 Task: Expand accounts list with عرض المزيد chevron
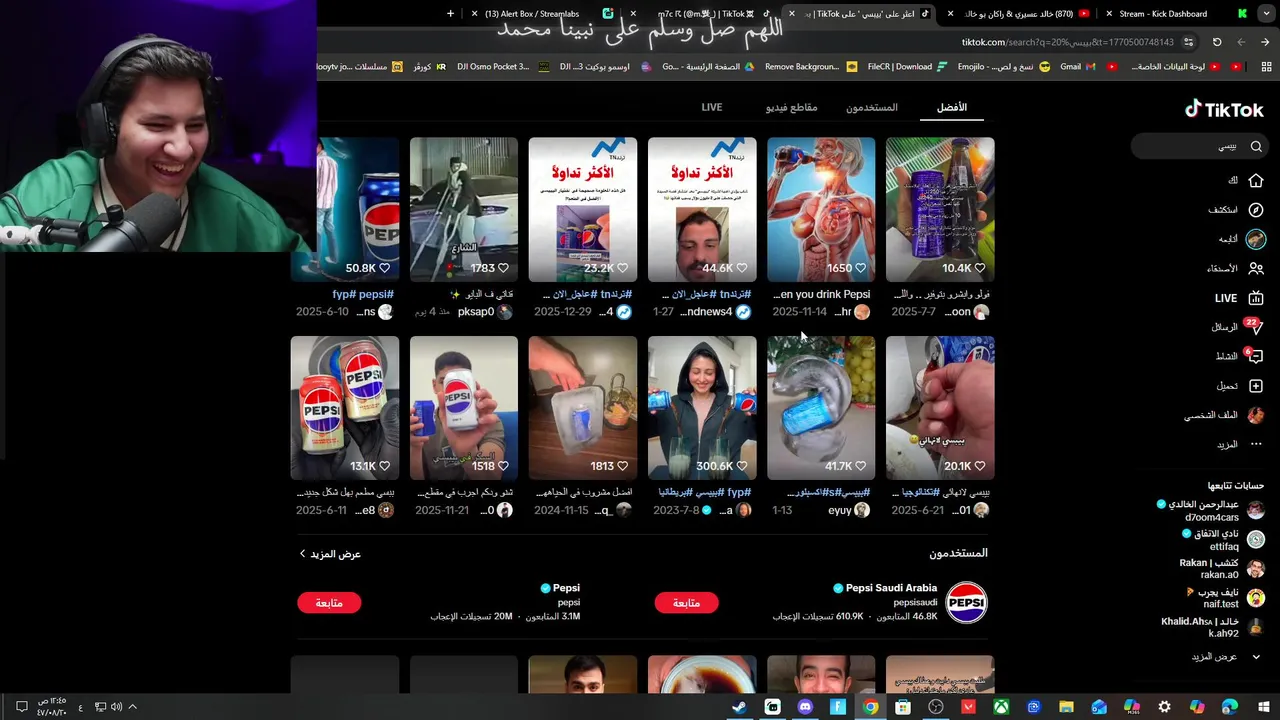pos(1256,657)
